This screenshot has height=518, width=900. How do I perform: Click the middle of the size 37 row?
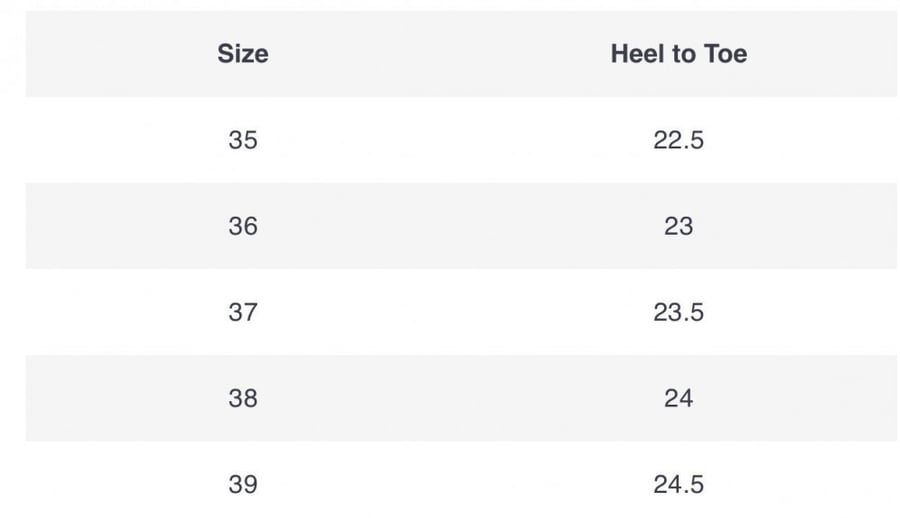(x=461, y=312)
